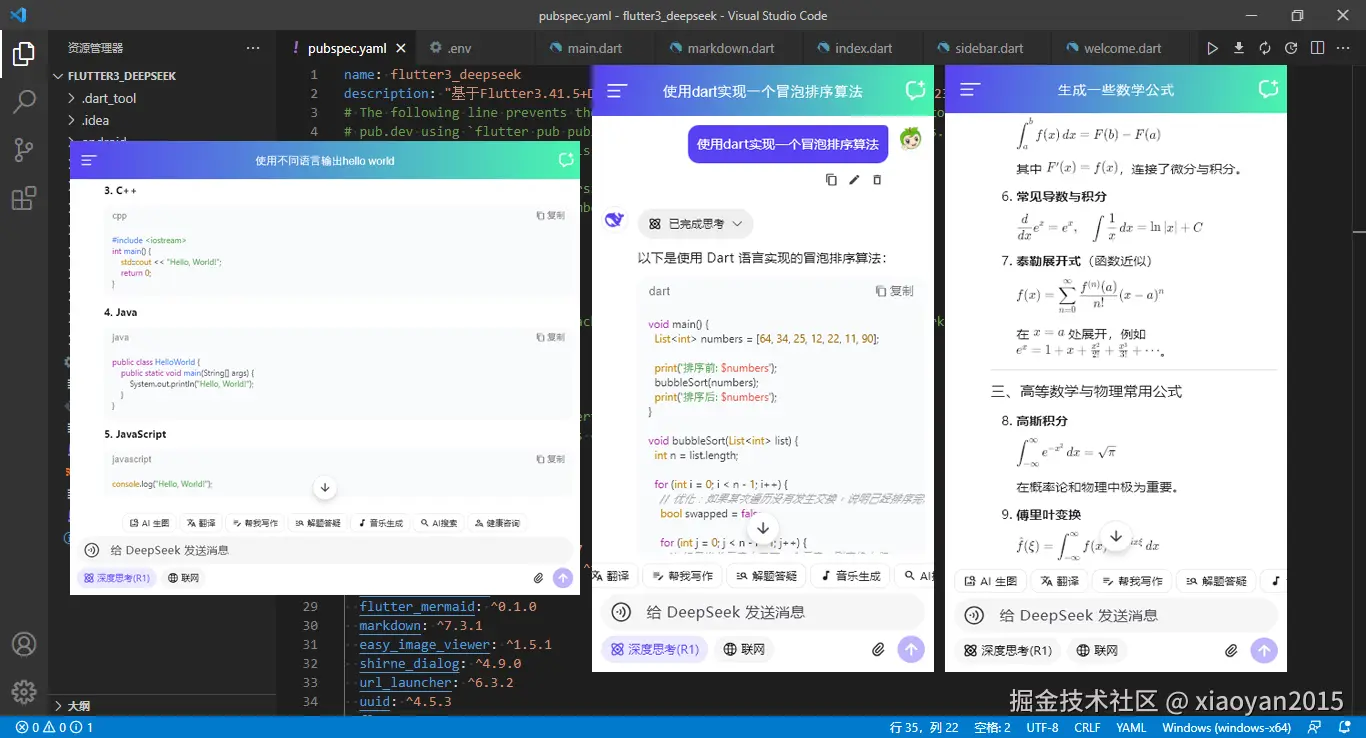The width and height of the screenshot is (1366, 738).
Task: Switch to the main.dart tab
Action: (x=594, y=47)
